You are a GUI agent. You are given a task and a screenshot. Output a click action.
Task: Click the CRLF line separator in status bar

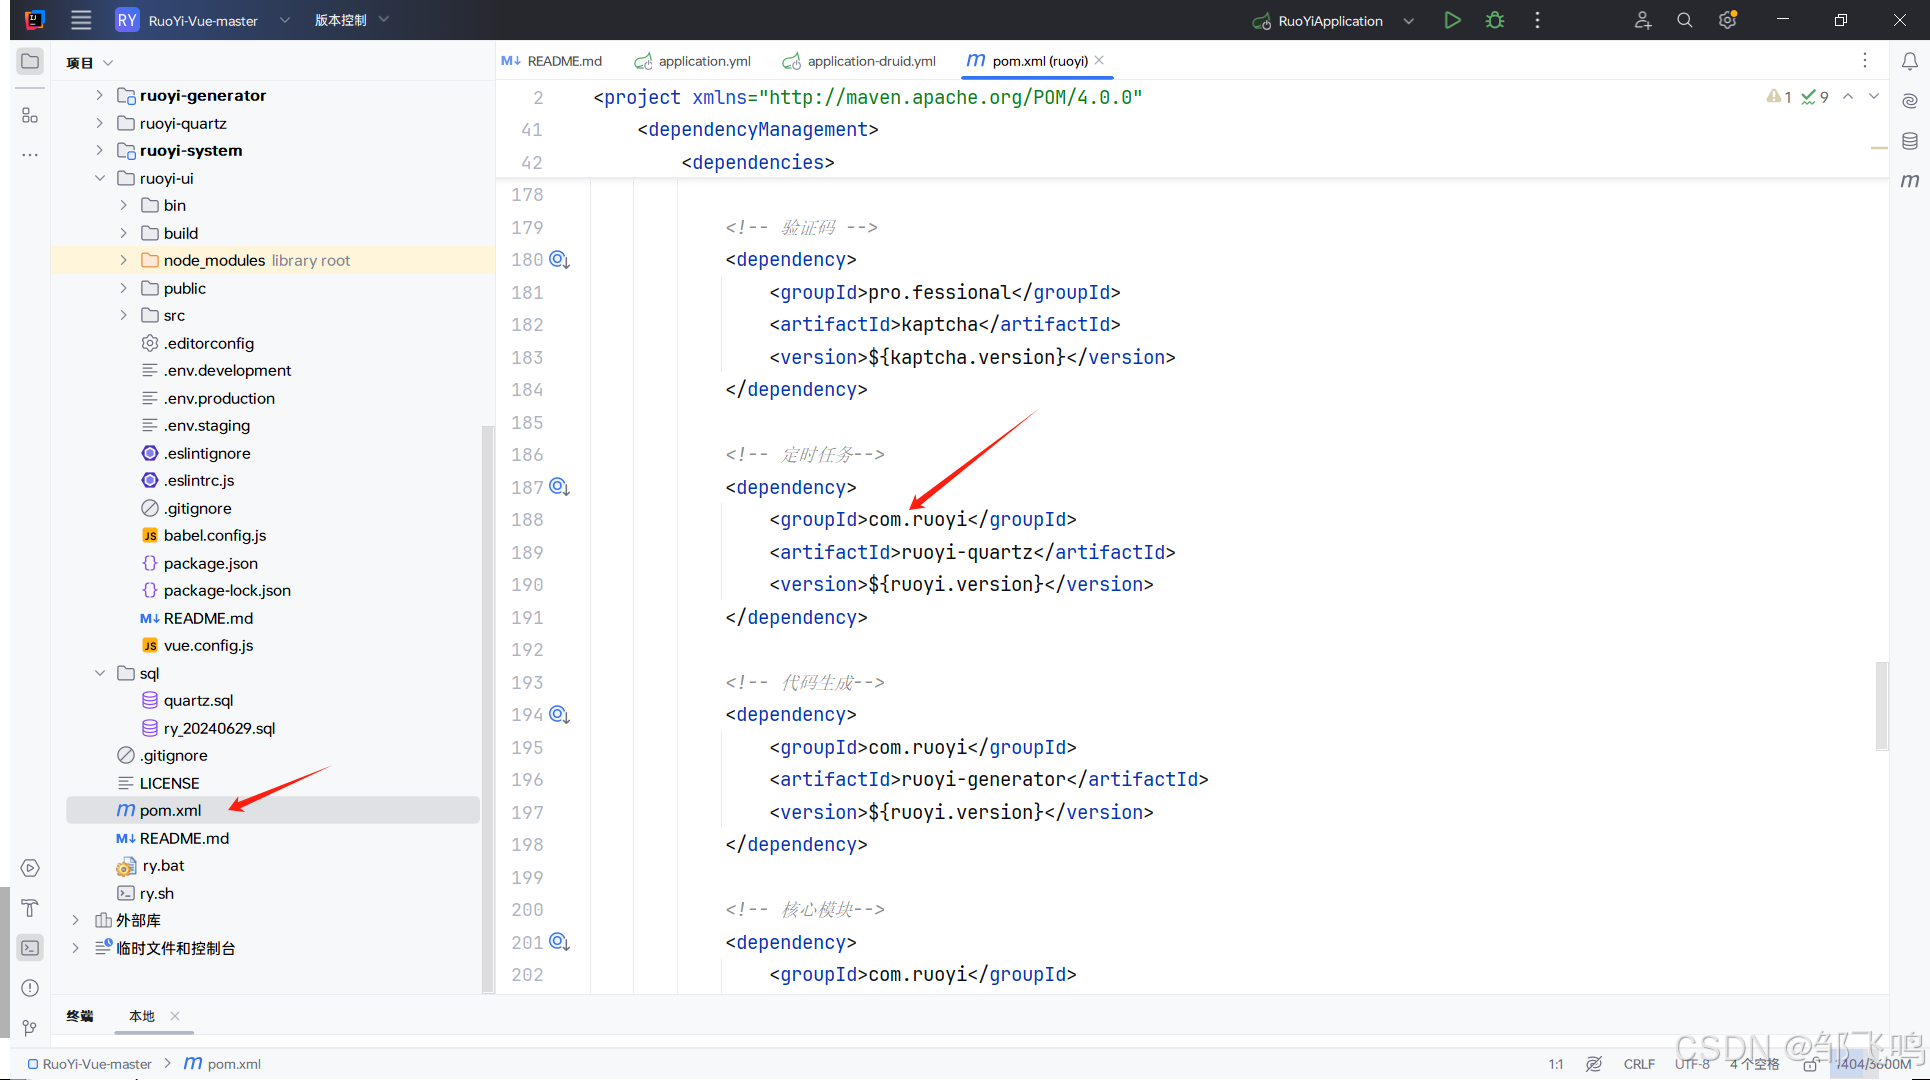coord(1639,1064)
